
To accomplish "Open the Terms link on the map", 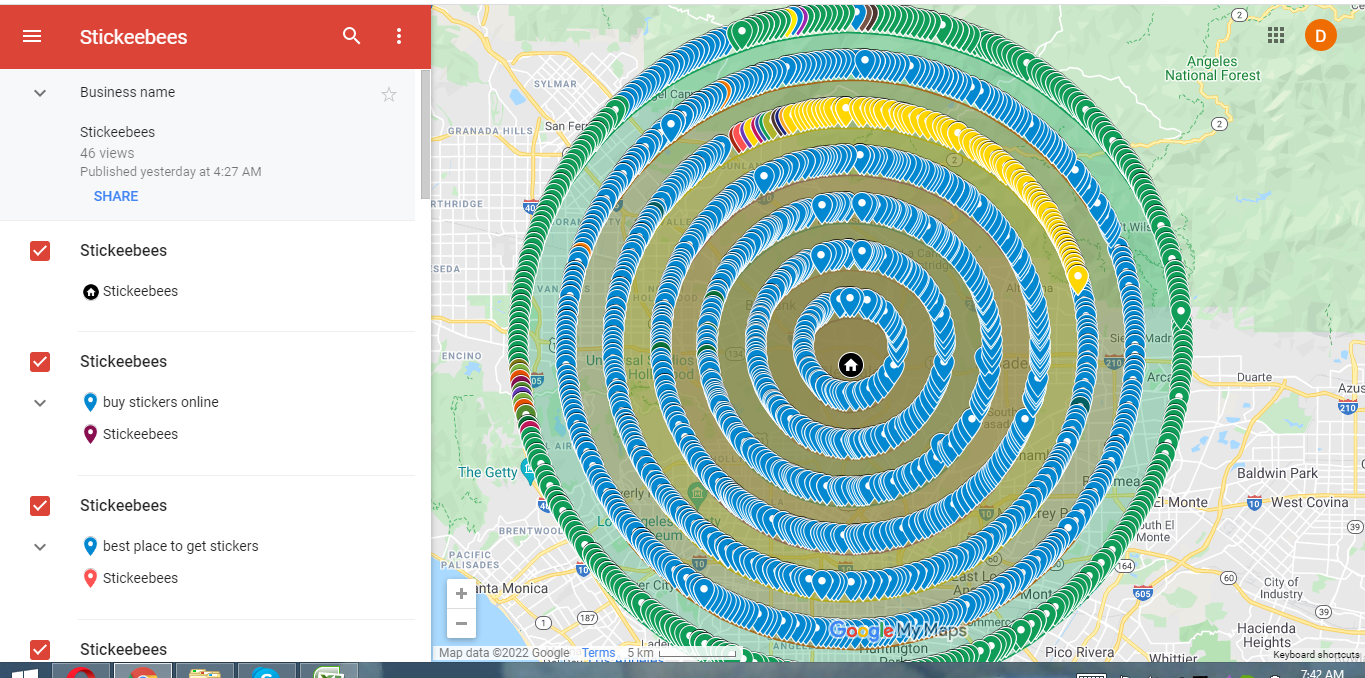I will 599,653.
